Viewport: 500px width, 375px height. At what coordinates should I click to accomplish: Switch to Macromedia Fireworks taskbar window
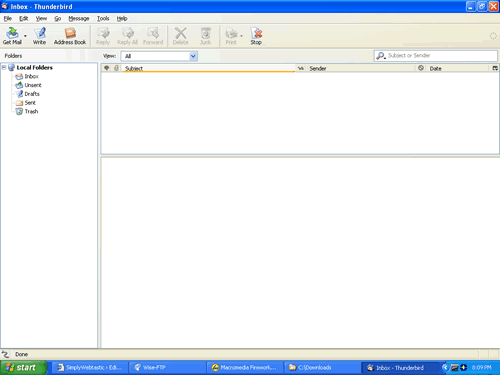point(245,367)
